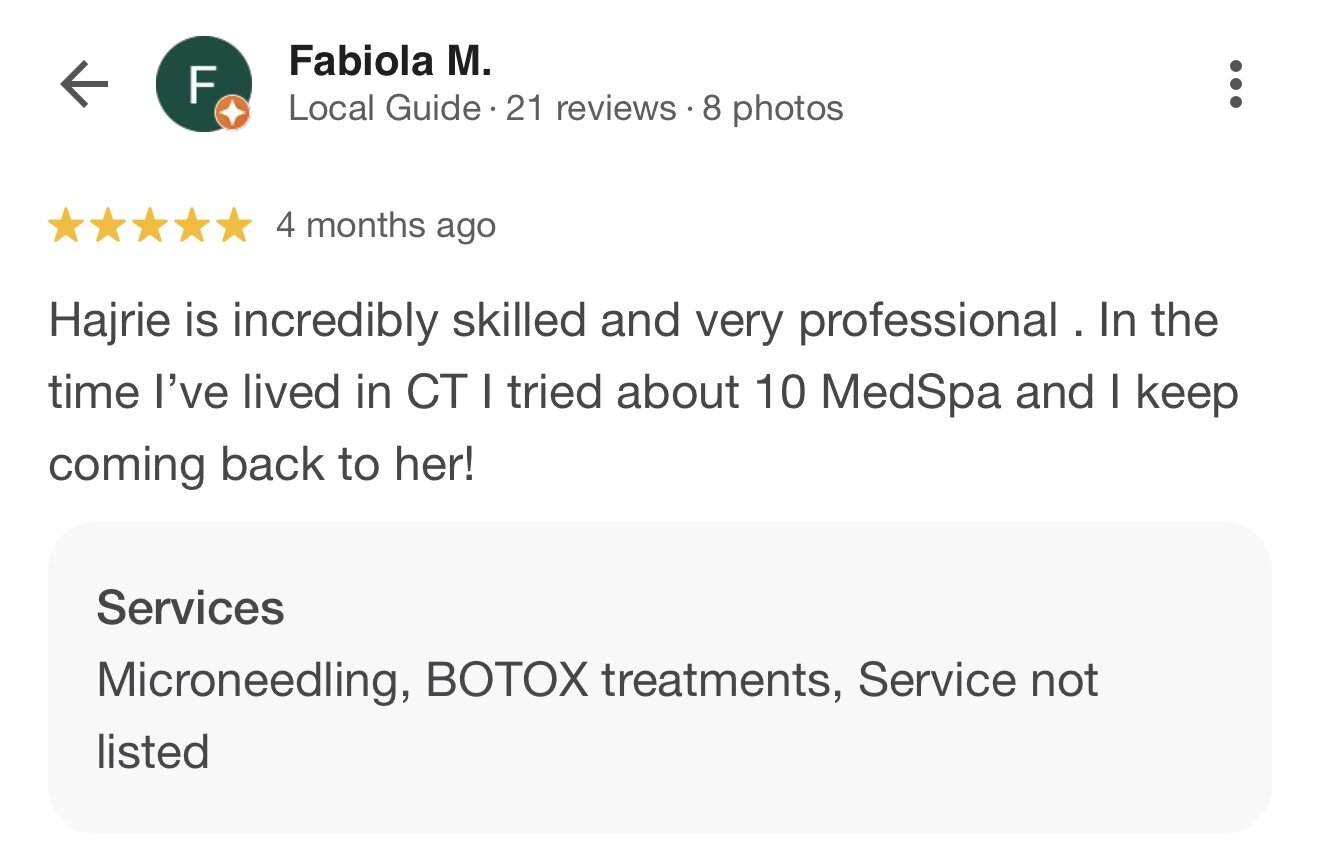Image resolution: width=1320 pixels, height=854 pixels.
Task: Select the "BOTOX treatments" service text
Action: pyautogui.click(x=627, y=681)
